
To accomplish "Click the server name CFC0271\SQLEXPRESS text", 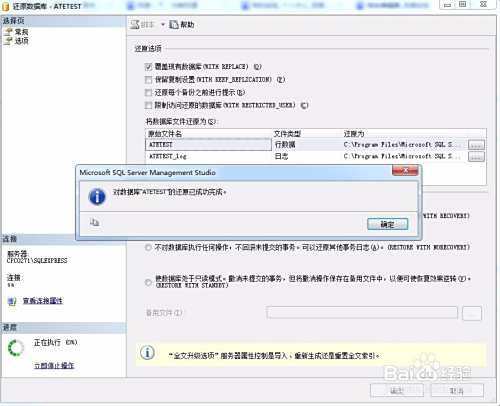I will (x=37, y=260).
